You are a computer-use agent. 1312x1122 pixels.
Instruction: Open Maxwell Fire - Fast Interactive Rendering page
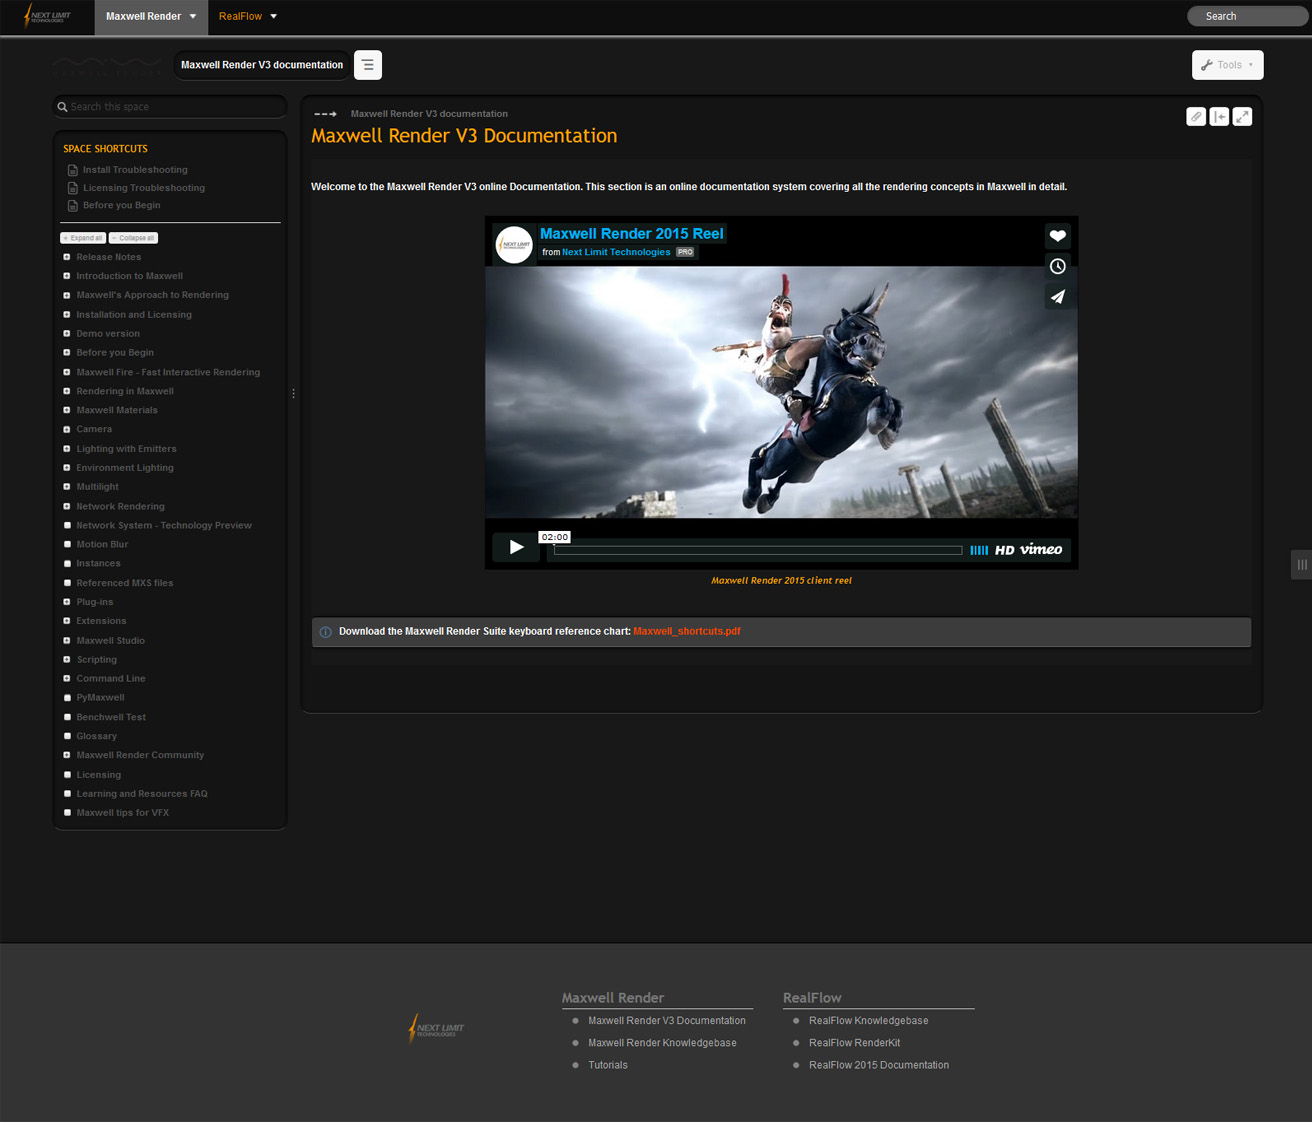coord(168,372)
